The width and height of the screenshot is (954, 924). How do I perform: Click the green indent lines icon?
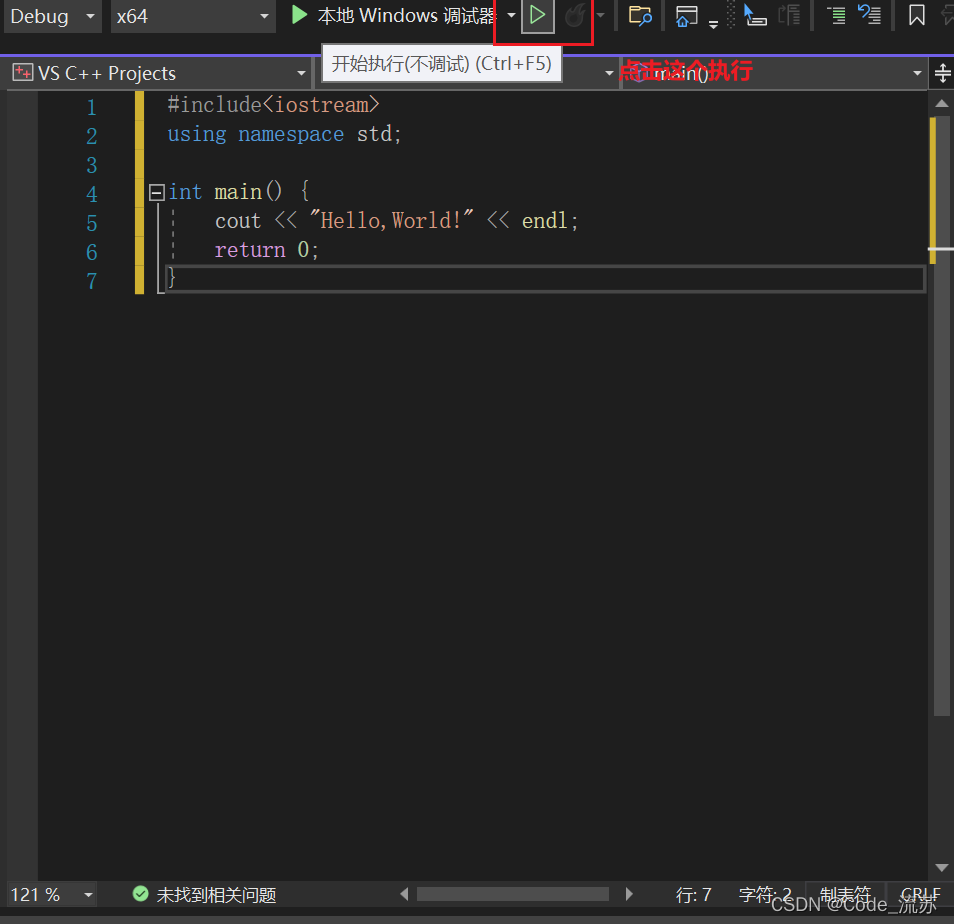(x=837, y=15)
